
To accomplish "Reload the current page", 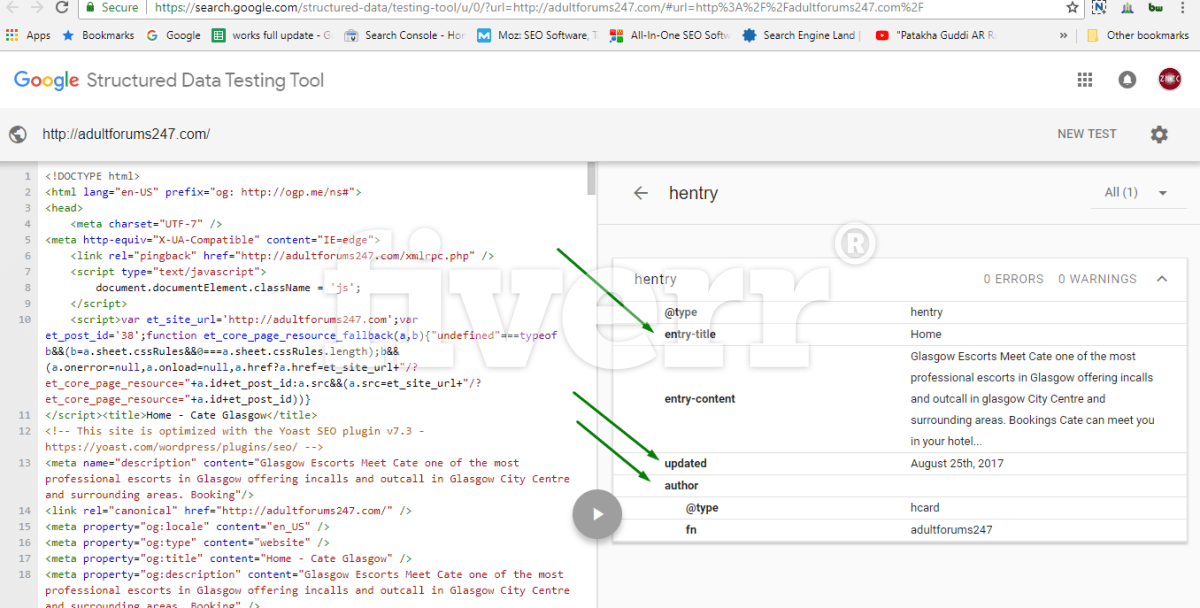I will coord(62,7).
